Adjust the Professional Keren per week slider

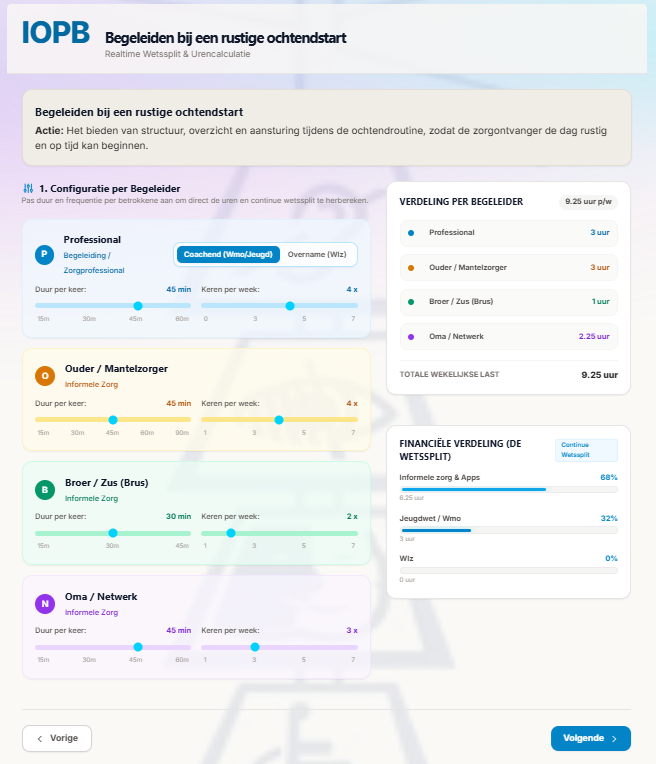[x=279, y=306]
